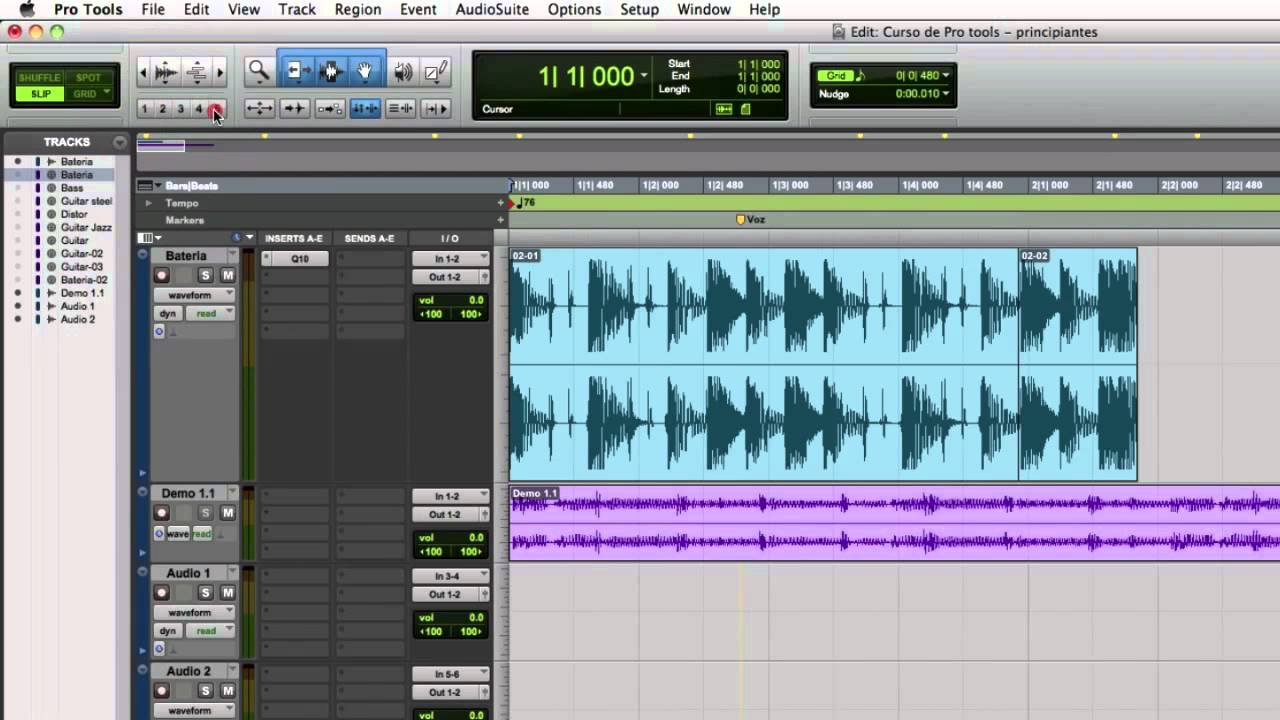Toggle Link Timeline and Edit Selection
The width and height of the screenshot is (1280, 720).
pos(365,108)
